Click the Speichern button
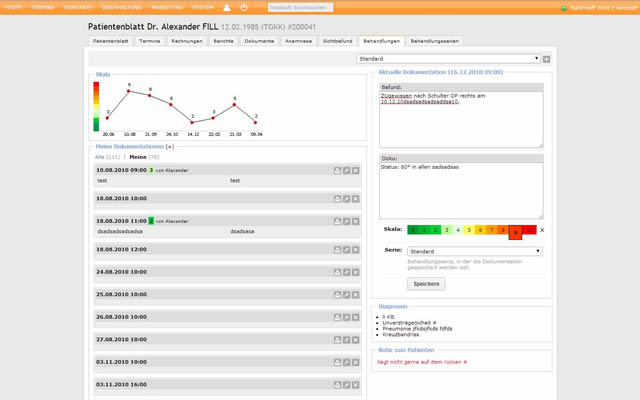640x400 pixels. [426, 284]
